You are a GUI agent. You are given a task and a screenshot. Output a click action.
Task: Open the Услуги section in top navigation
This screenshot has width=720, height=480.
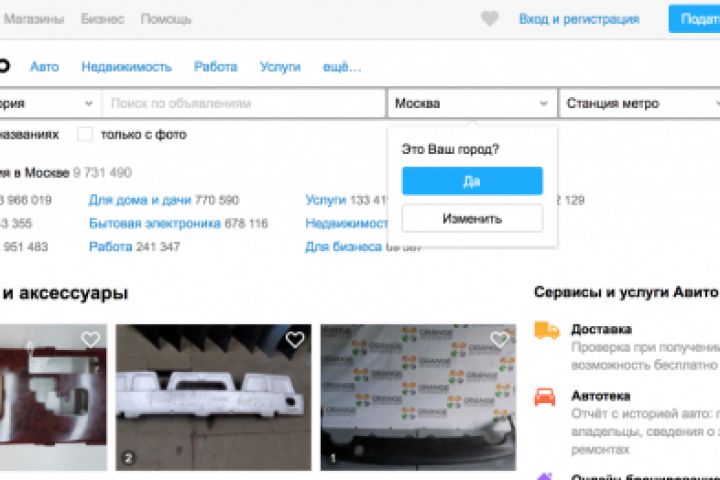click(x=280, y=67)
